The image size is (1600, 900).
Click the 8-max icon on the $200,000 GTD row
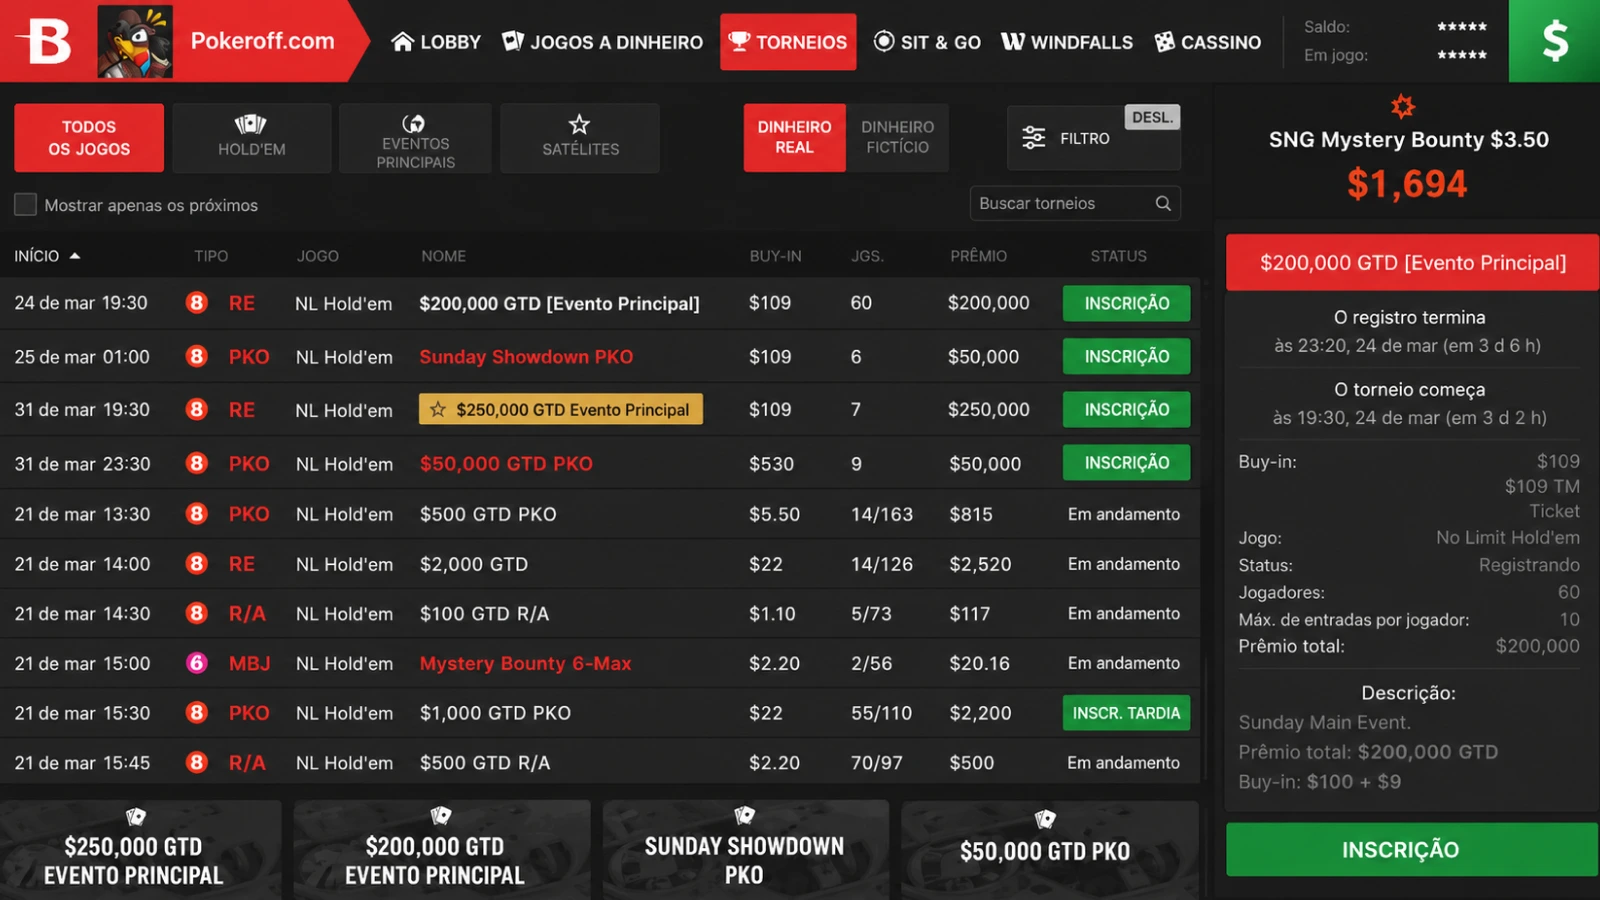point(197,303)
